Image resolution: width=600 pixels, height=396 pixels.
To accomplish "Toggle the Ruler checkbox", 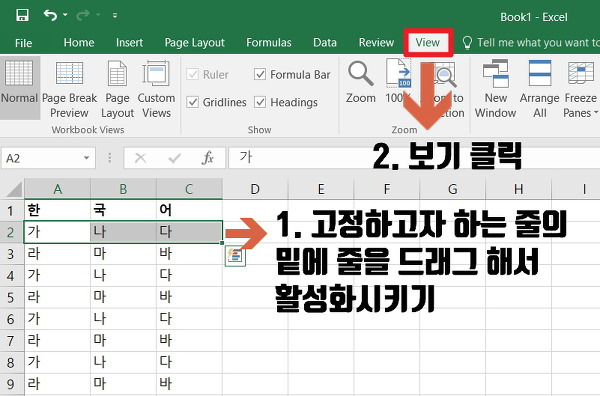I will click(x=192, y=74).
